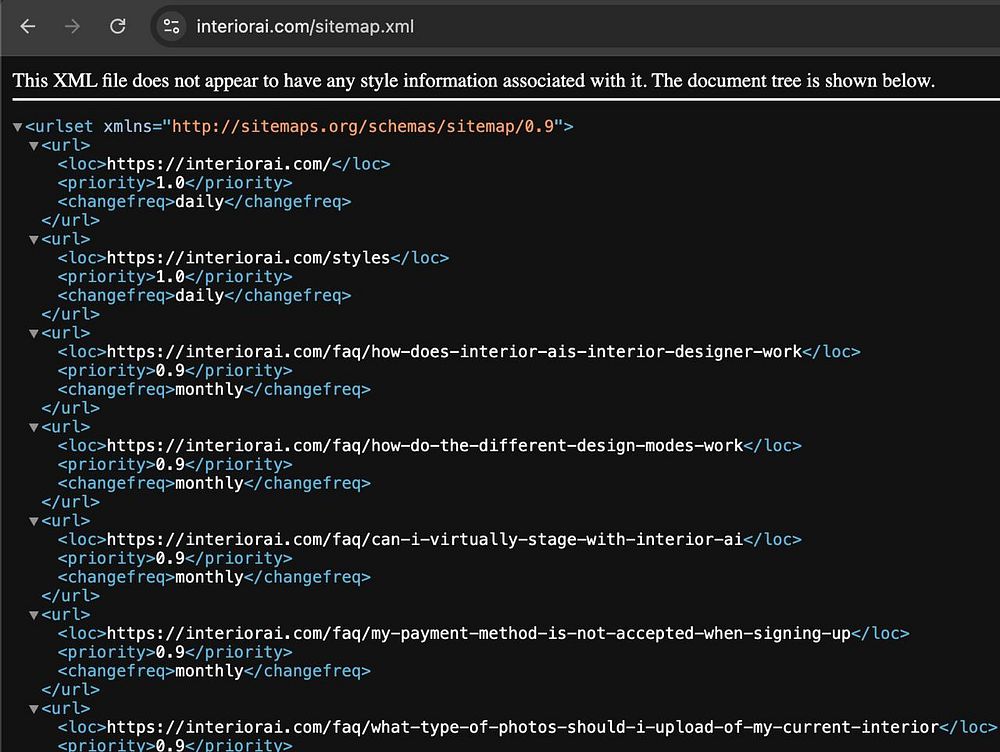Collapse url node for how-do-the-different-design-modes-work
The width and height of the screenshot is (1000, 752).
click(x=34, y=427)
